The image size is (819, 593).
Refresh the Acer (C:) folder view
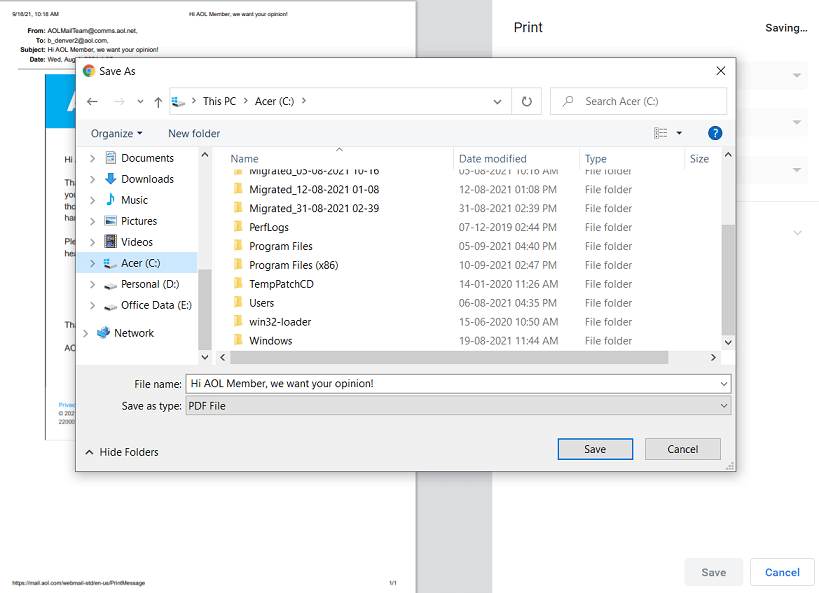[526, 100]
